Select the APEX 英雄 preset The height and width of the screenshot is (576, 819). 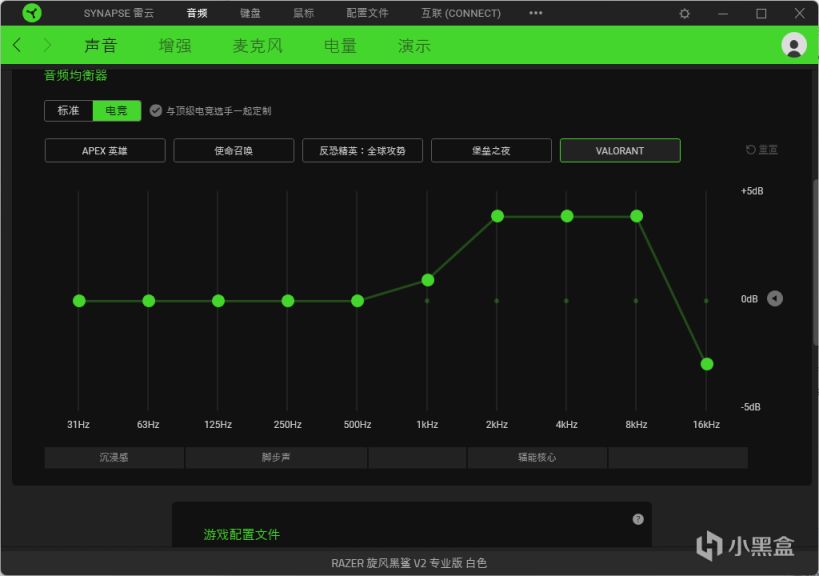click(x=105, y=150)
